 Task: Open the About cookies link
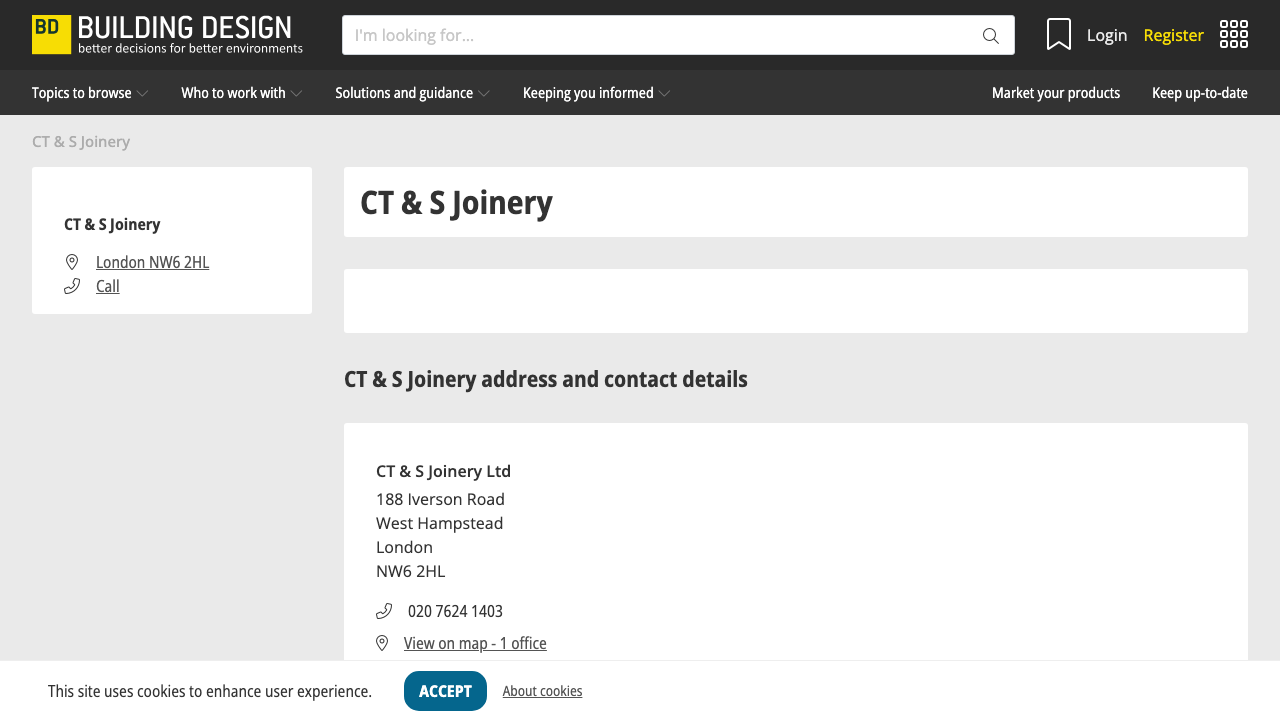(542, 690)
